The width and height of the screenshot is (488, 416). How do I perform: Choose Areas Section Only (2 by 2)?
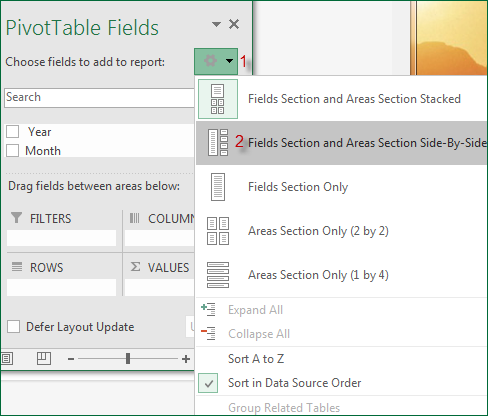point(341,231)
